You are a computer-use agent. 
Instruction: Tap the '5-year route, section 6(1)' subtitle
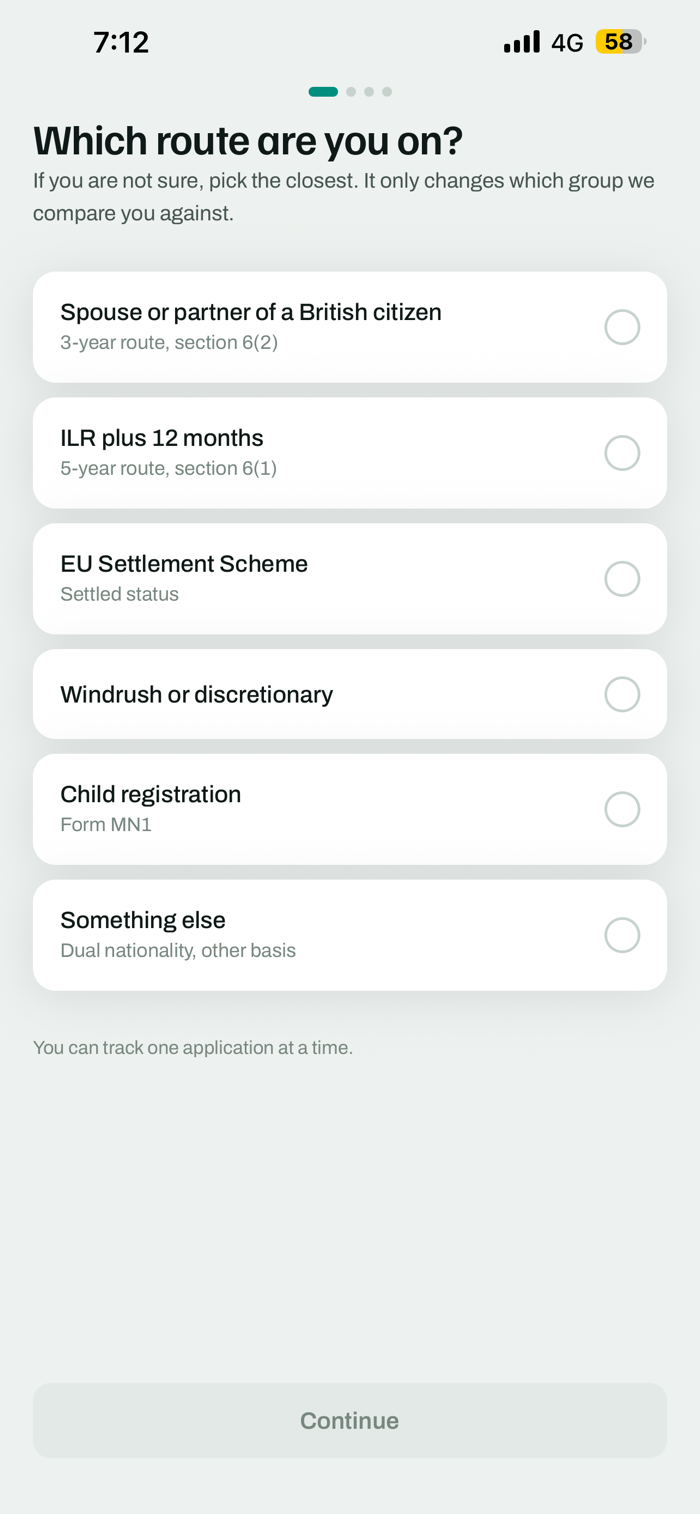click(168, 468)
